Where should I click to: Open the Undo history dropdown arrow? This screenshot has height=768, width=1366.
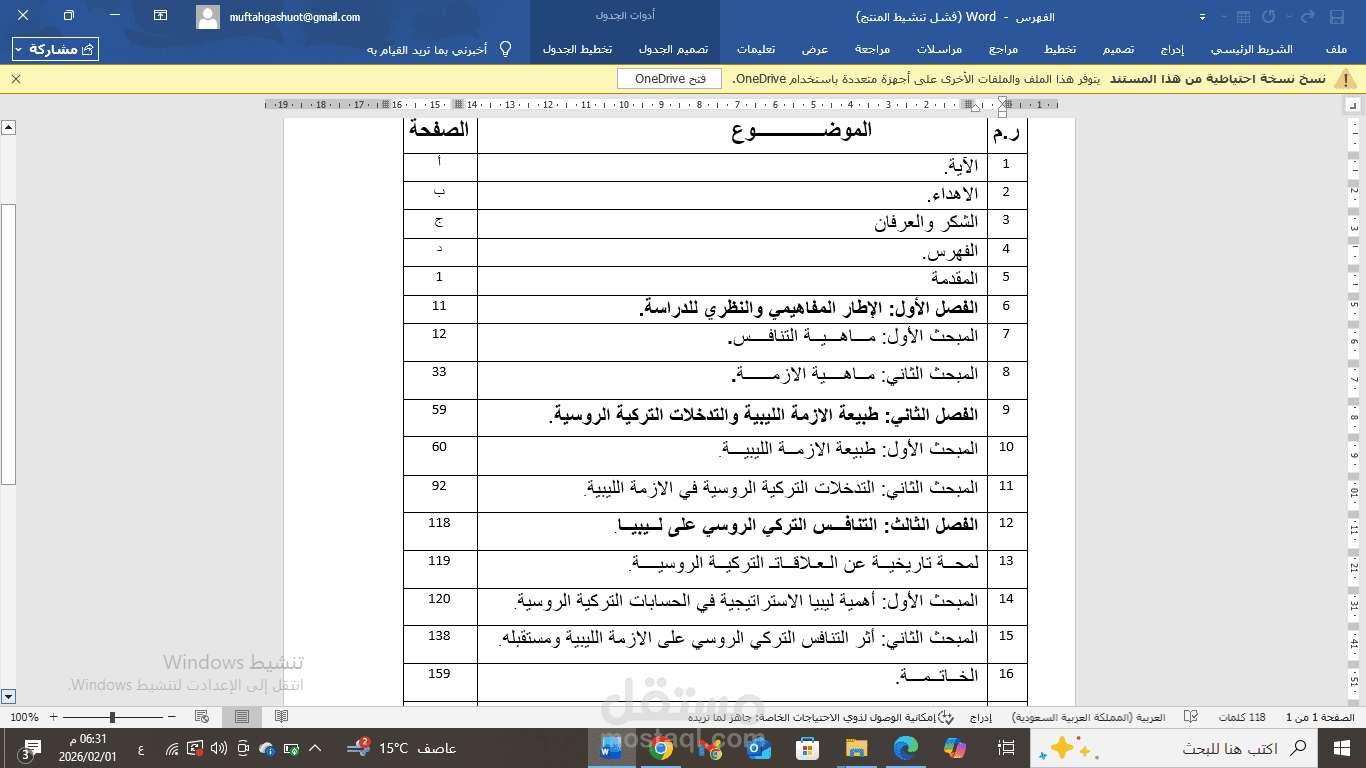click(1289, 17)
